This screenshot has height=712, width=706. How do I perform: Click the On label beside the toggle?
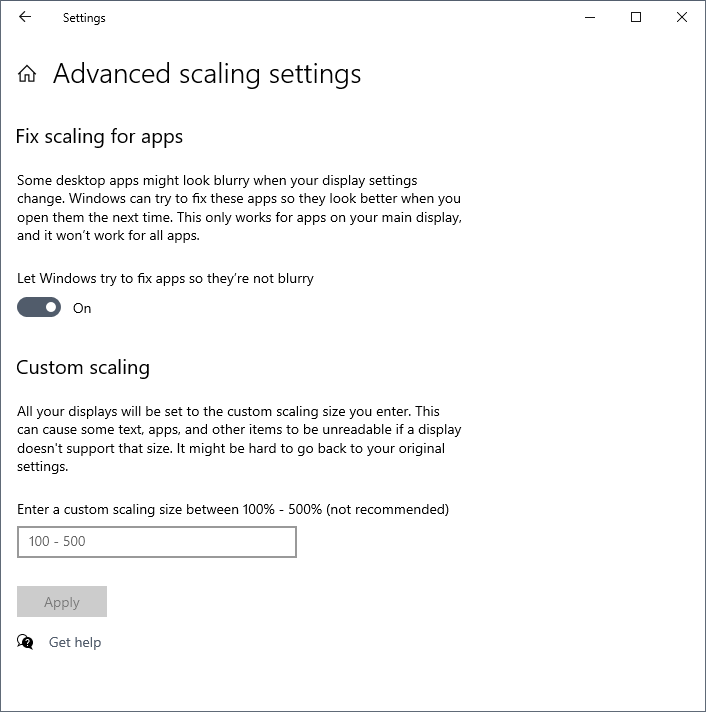click(x=82, y=308)
